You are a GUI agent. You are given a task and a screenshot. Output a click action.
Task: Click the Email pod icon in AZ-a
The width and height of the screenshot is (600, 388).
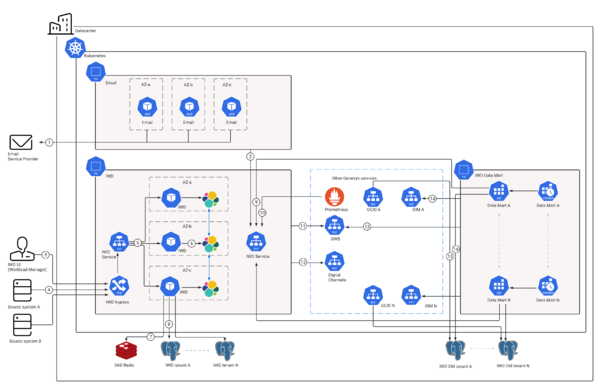click(147, 107)
